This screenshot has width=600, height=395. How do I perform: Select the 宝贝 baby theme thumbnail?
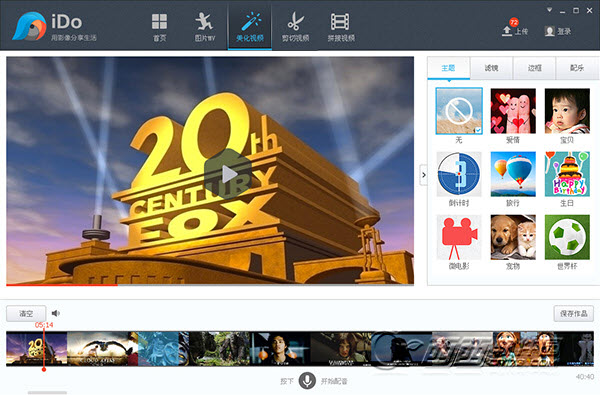[x=567, y=111]
